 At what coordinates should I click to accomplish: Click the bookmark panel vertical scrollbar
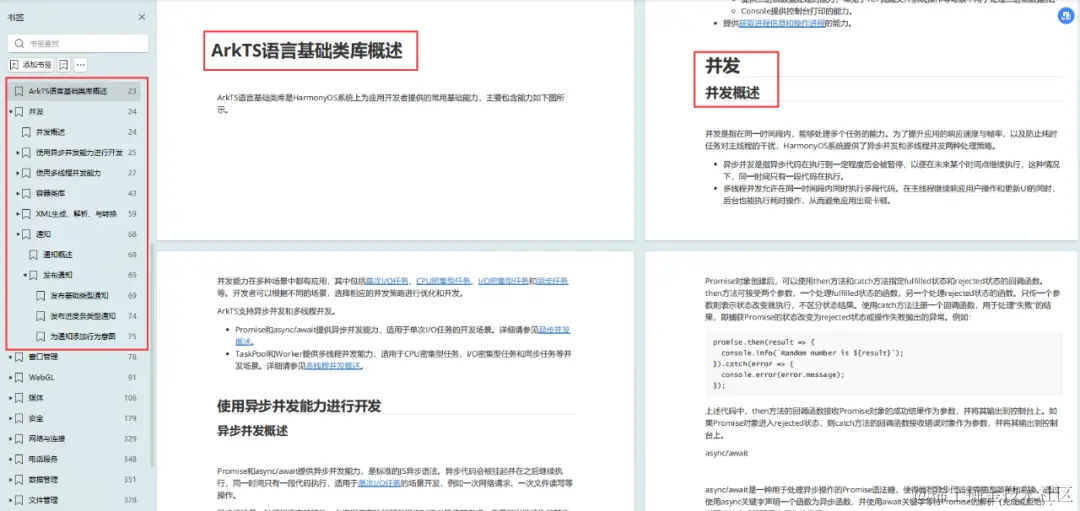pyautogui.click(x=152, y=355)
